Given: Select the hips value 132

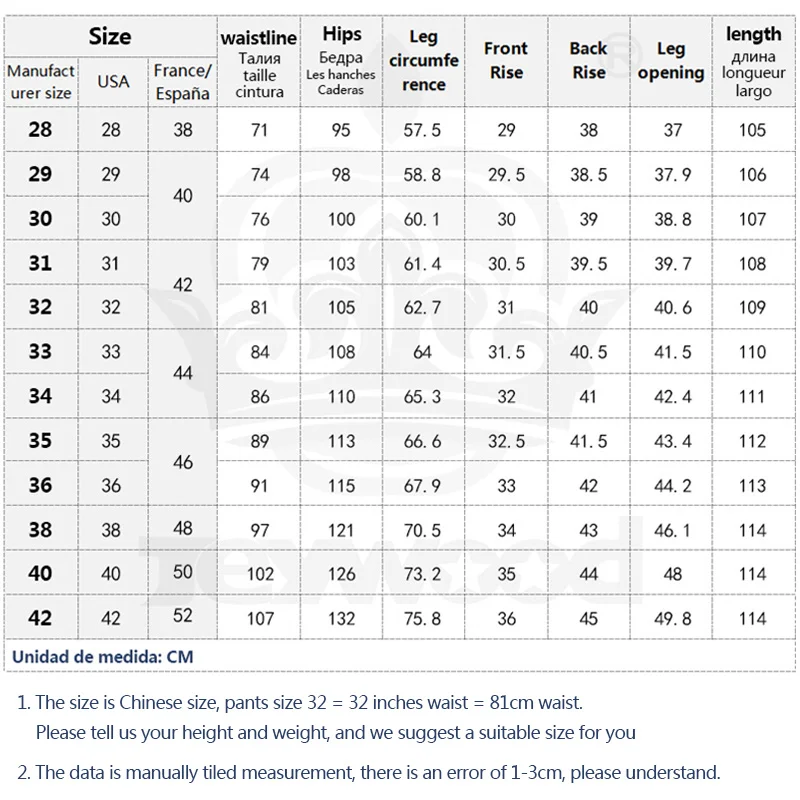Looking at the screenshot, I should 341,618.
